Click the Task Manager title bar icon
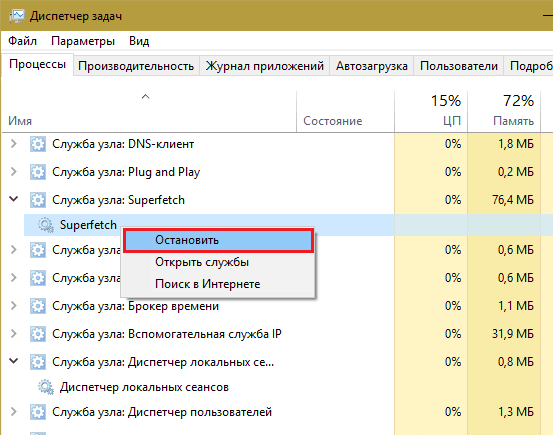The image size is (553, 435). pos(16,16)
